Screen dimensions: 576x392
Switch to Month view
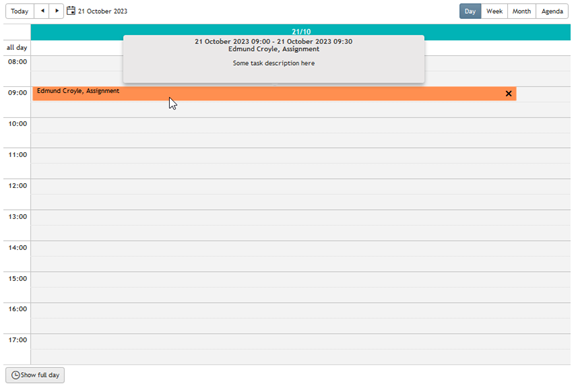tap(522, 11)
